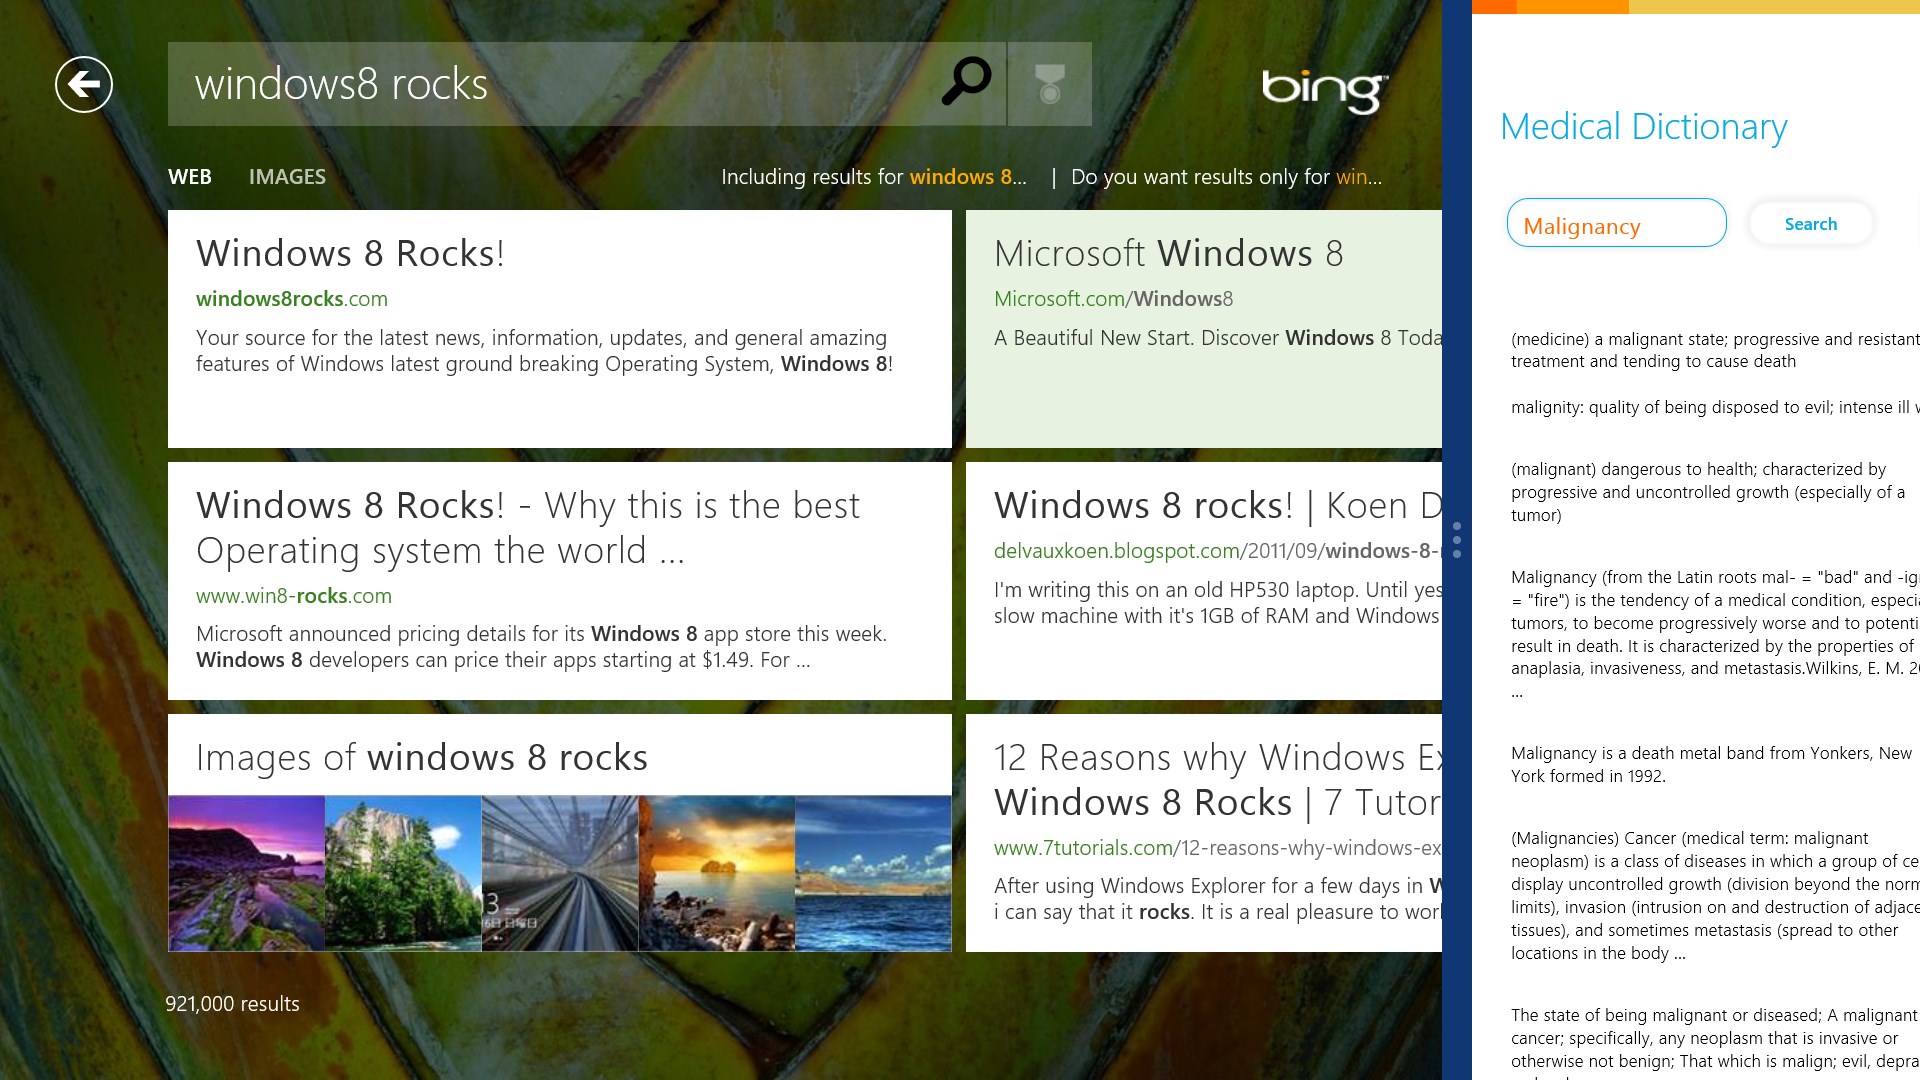
Task: Click the magnifier search icon in Bing
Action: pyautogui.click(x=966, y=82)
